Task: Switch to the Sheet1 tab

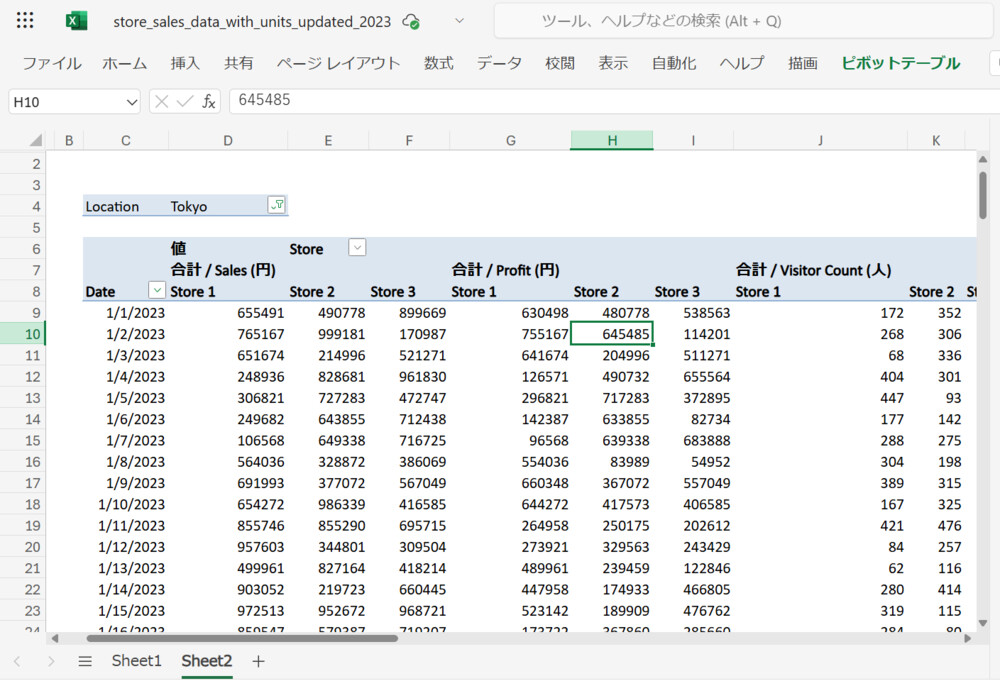Action: pyautogui.click(x=136, y=661)
